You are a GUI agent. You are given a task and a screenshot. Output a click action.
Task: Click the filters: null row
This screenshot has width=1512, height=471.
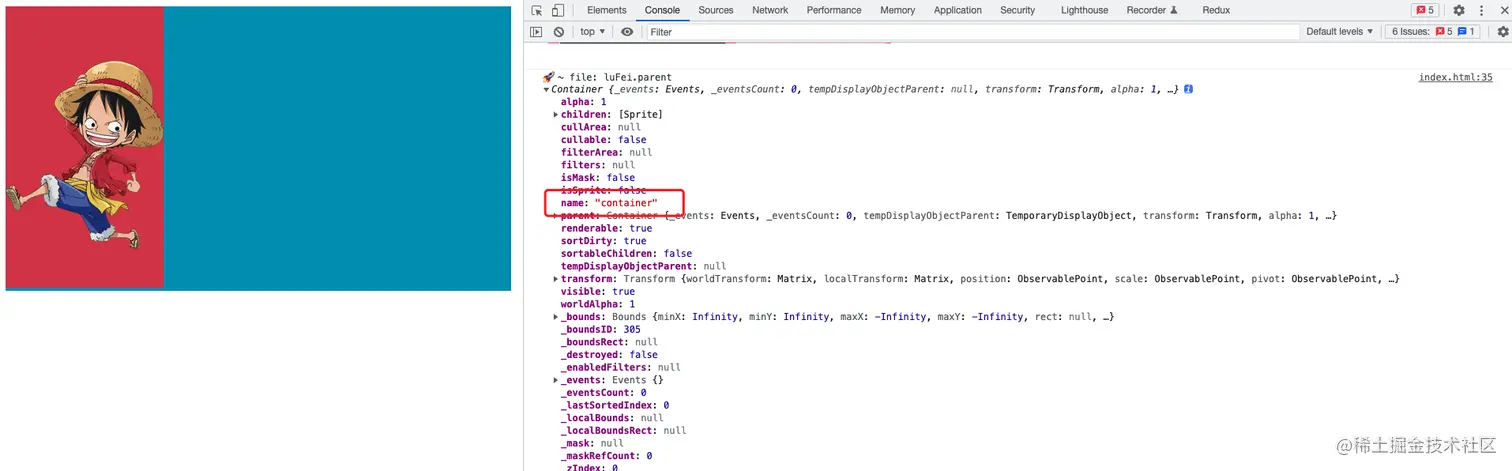598,165
